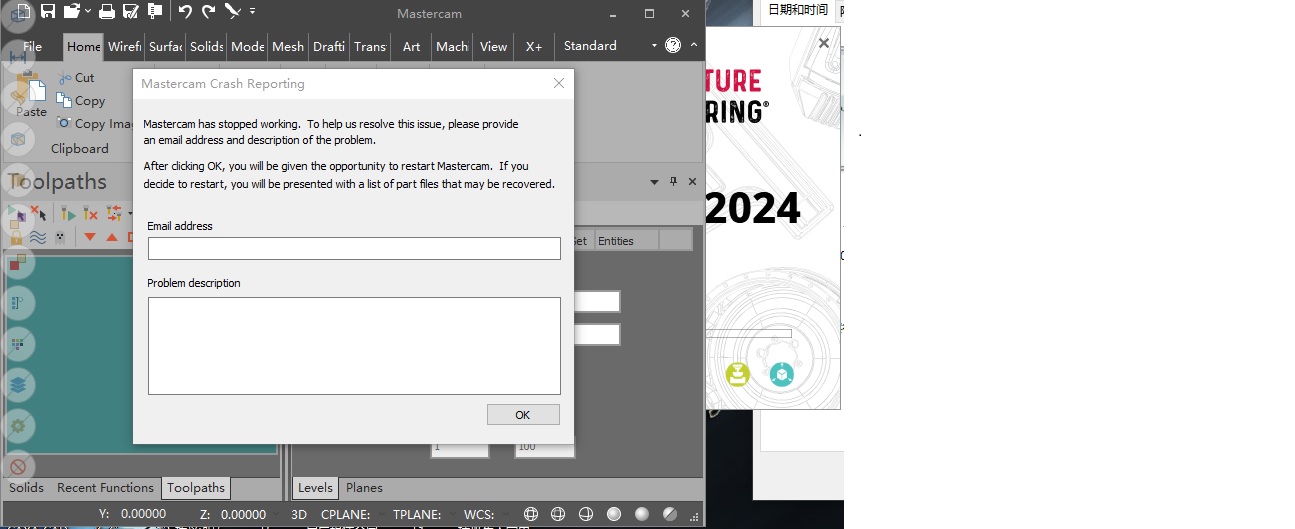Click the regenerate dirty operations icon with red X

coord(90,213)
